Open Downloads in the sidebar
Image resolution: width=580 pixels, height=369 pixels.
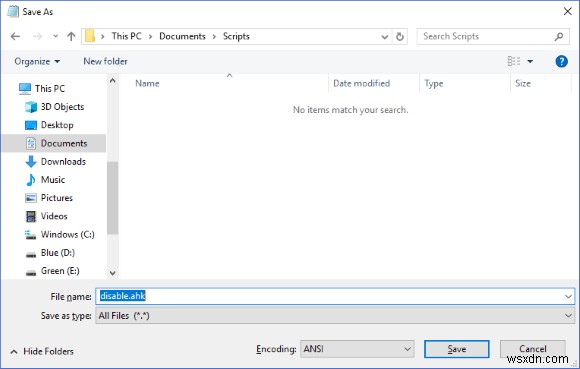(x=63, y=162)
